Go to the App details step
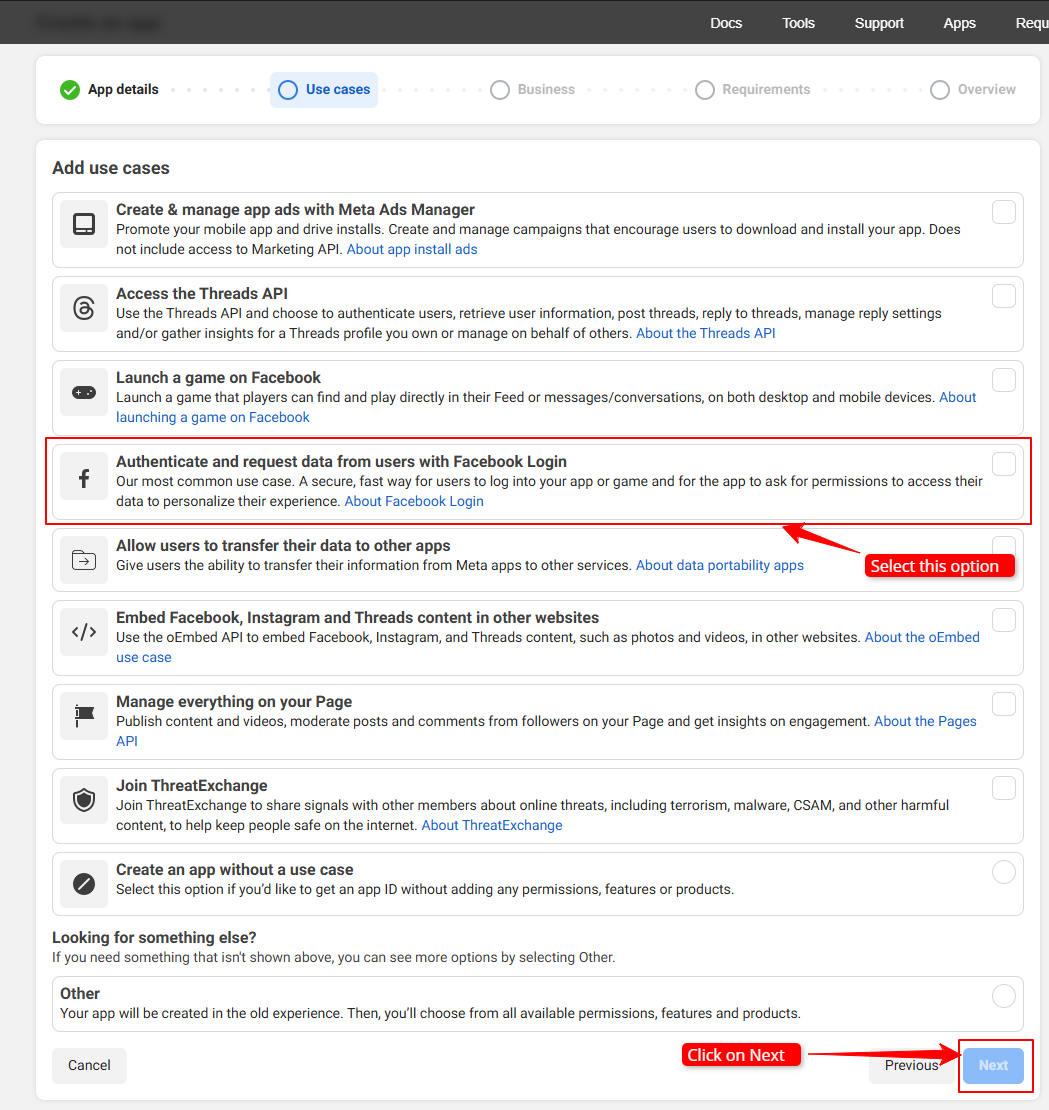Screen dimensions: 1049x1110 pos(110,90)
